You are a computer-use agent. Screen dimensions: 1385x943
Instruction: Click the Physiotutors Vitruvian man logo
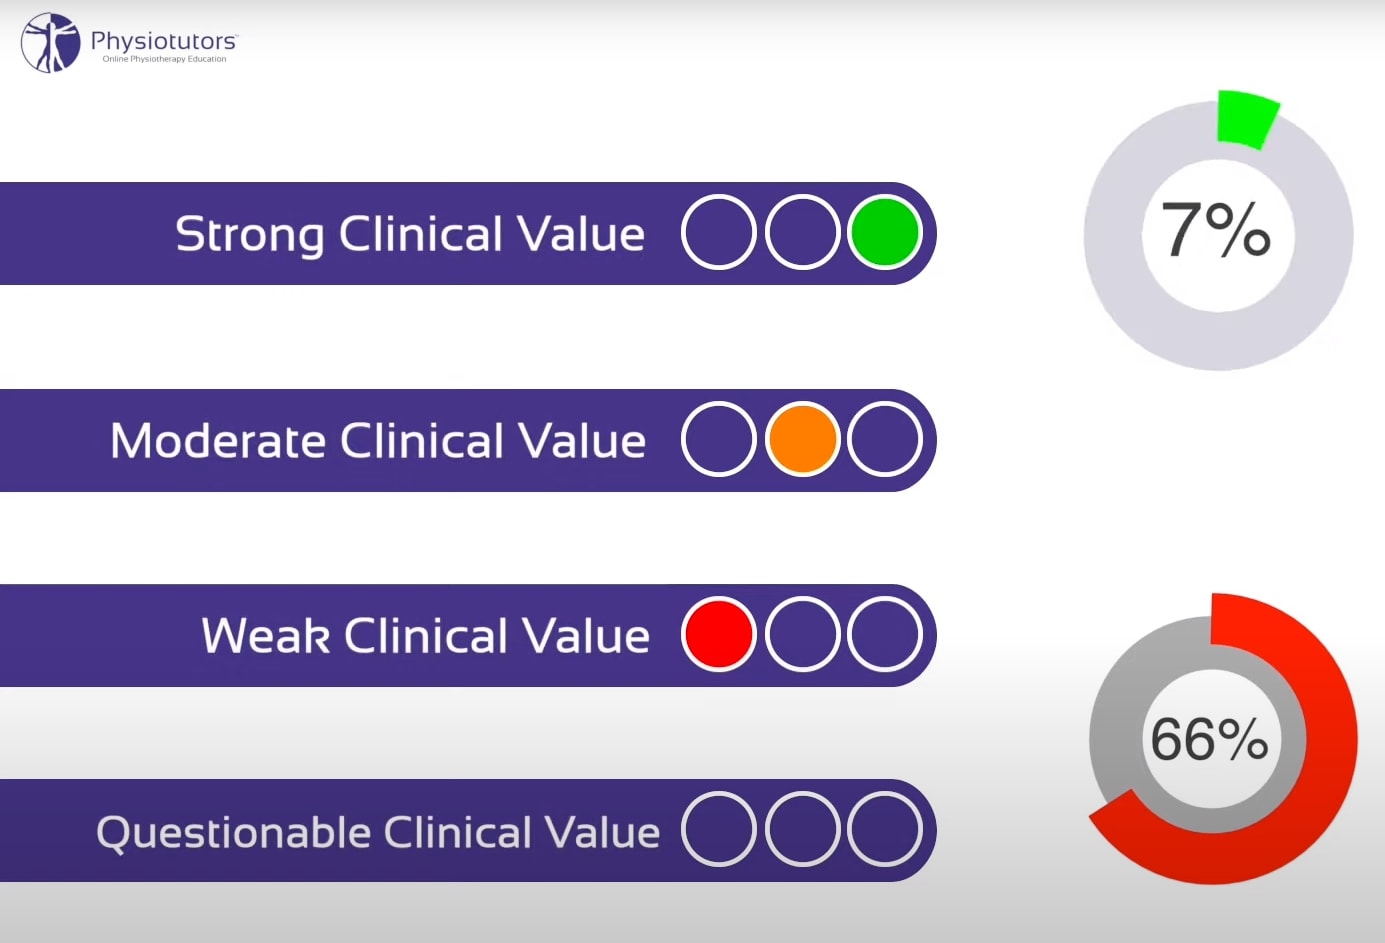click(50, 43)
